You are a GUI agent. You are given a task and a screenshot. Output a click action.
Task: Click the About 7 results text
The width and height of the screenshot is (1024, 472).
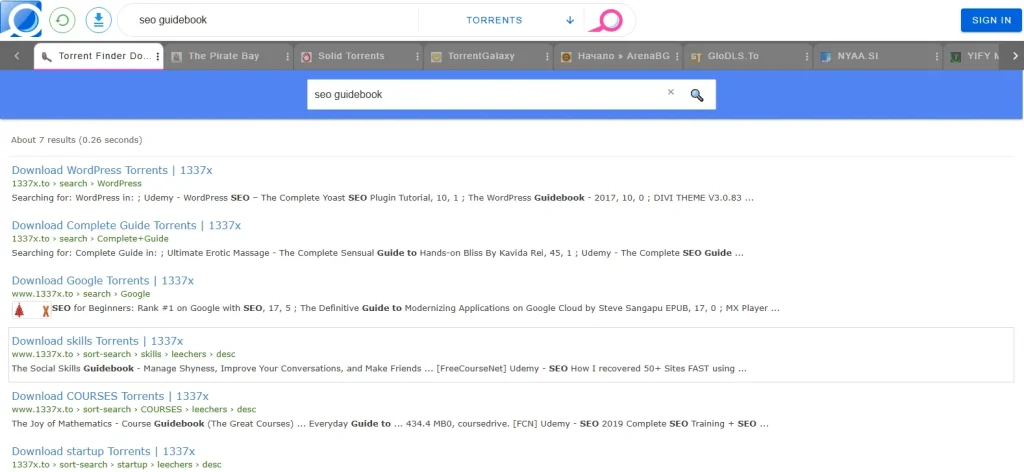pos(76,140)
